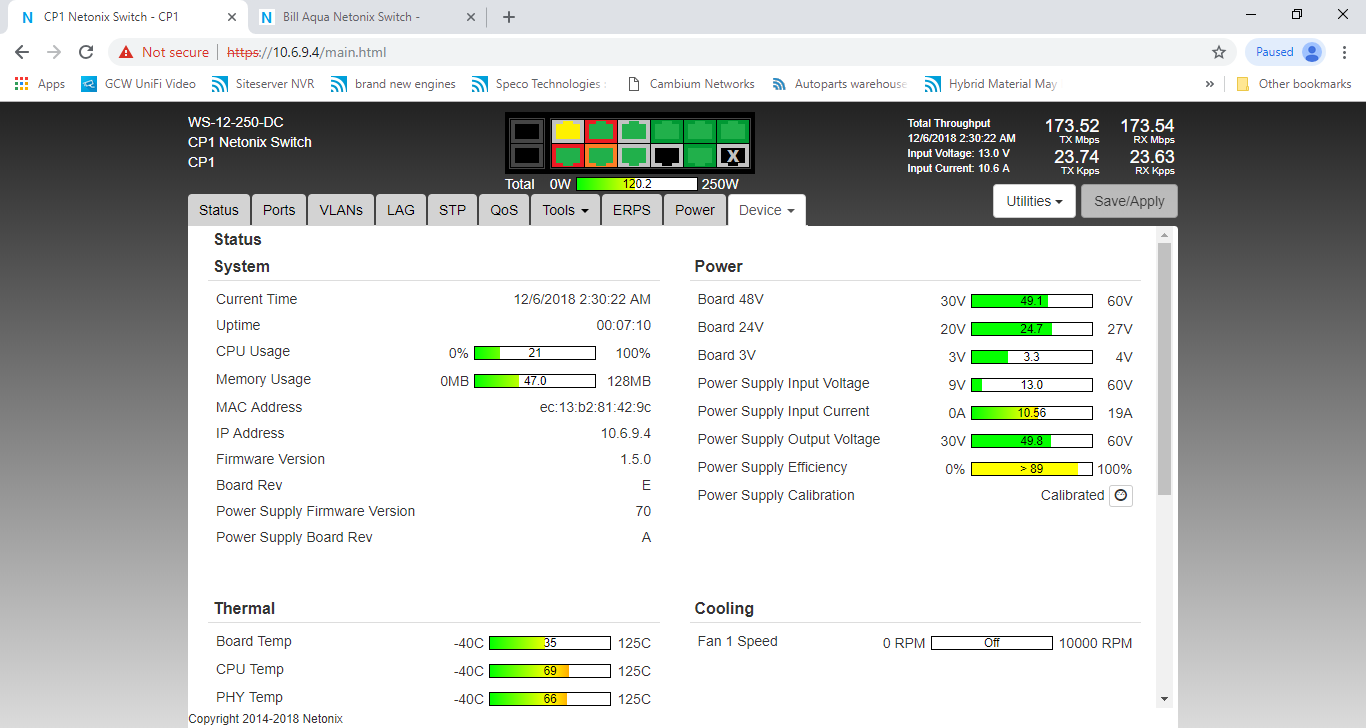Open the Tools dropdown menu
Image resolution: width=1366 pixels, height=728 pixels.
(565, 210)
